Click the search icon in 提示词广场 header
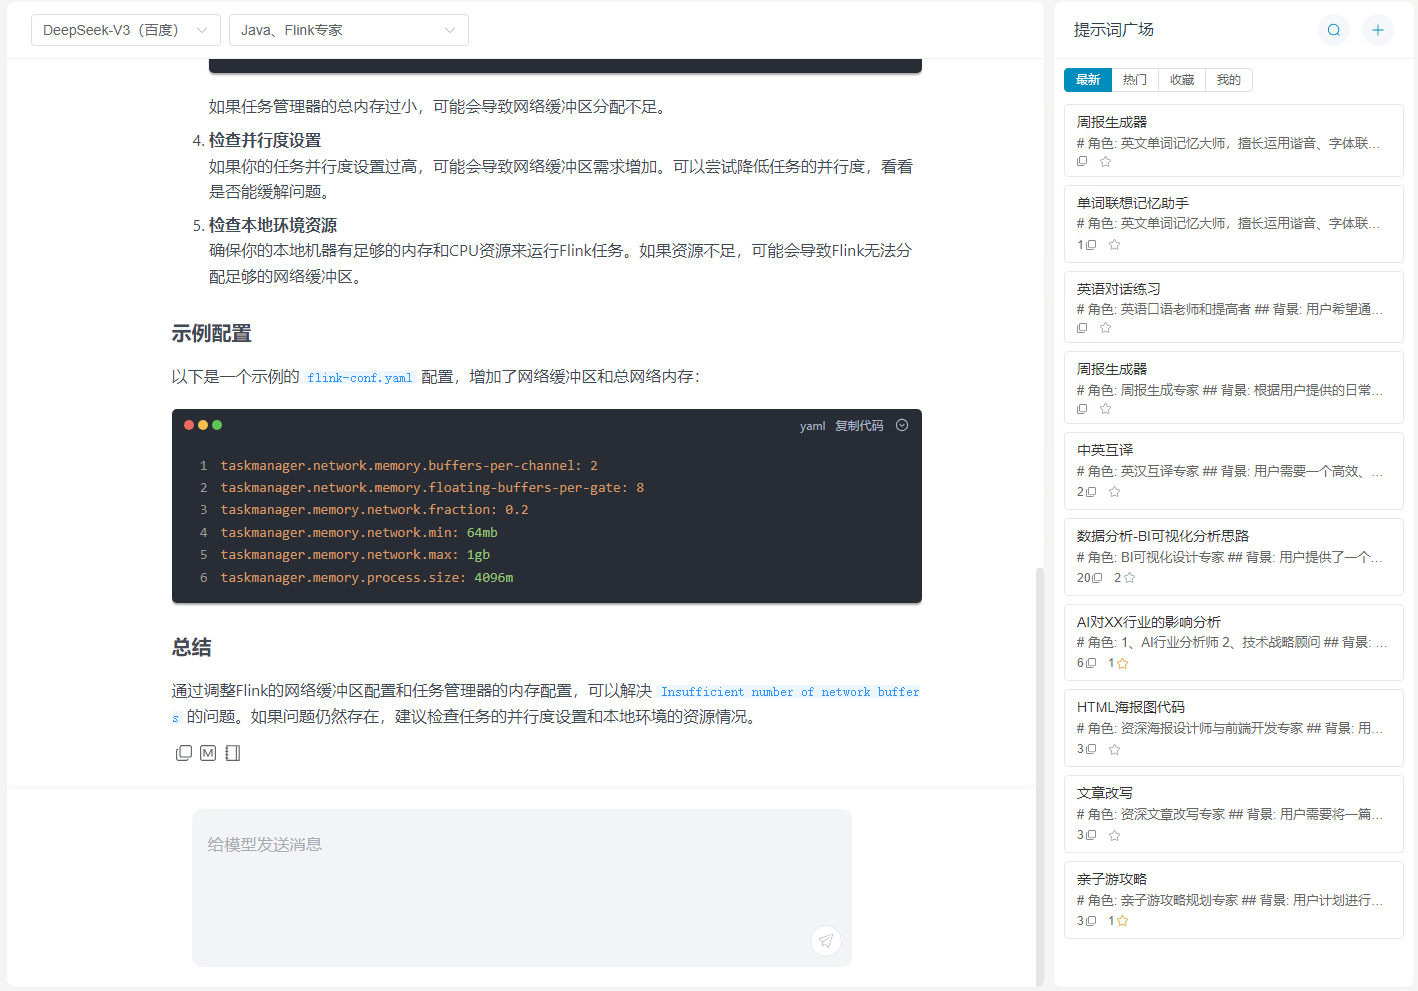 coord(1333,30)
